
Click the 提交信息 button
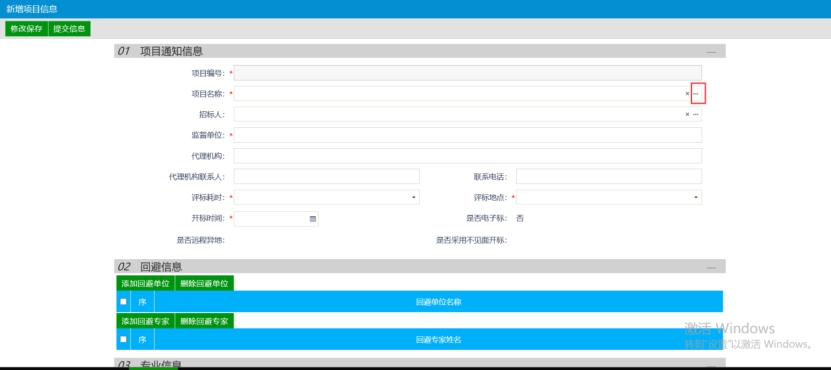tap(69, 29)
